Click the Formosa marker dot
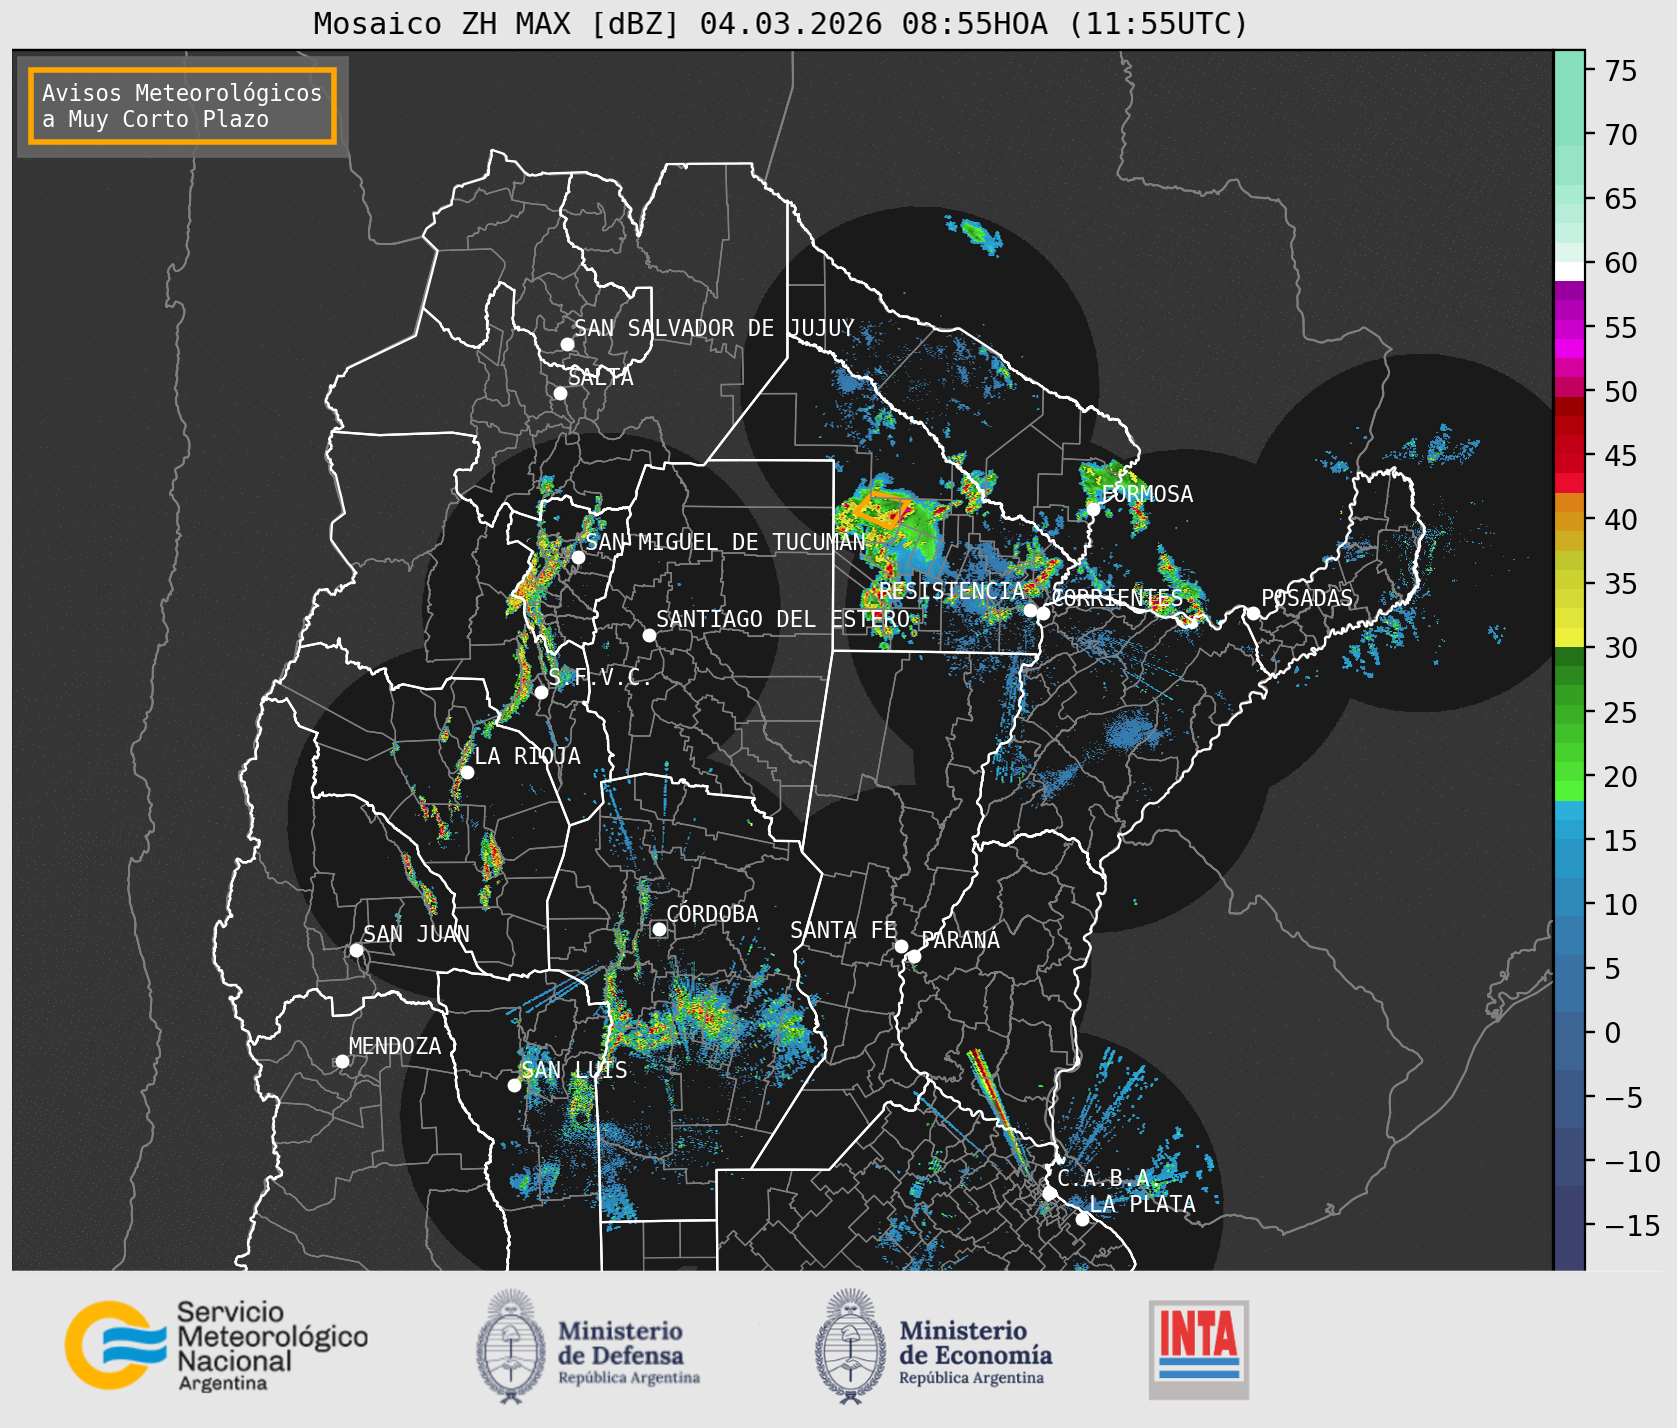Viewport: 1677px width, 1428px height. click(x=1093, y=509)
